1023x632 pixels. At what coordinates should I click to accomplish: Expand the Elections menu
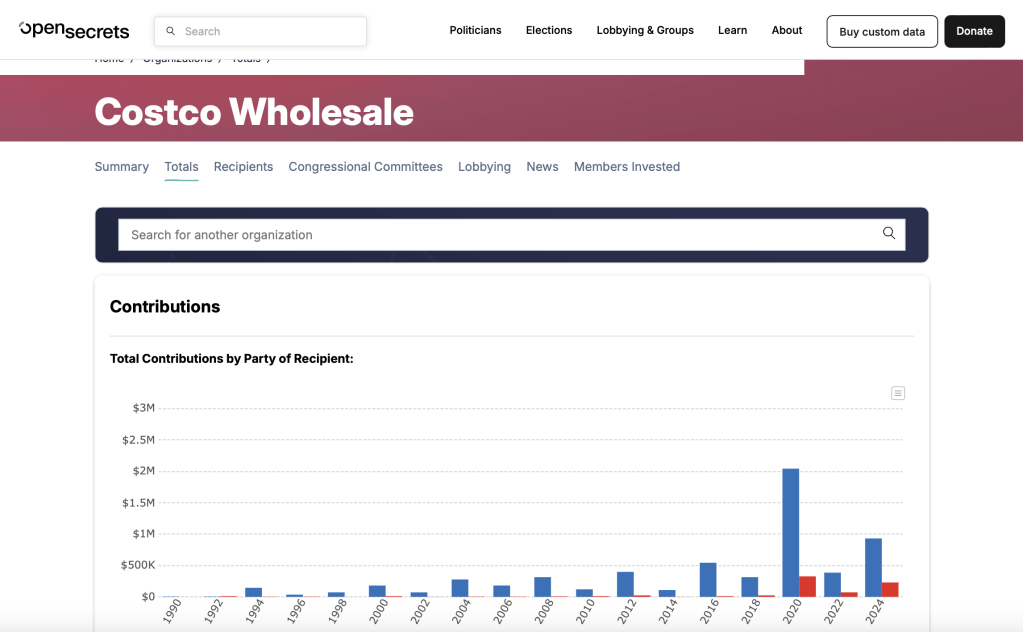[549, 31]
